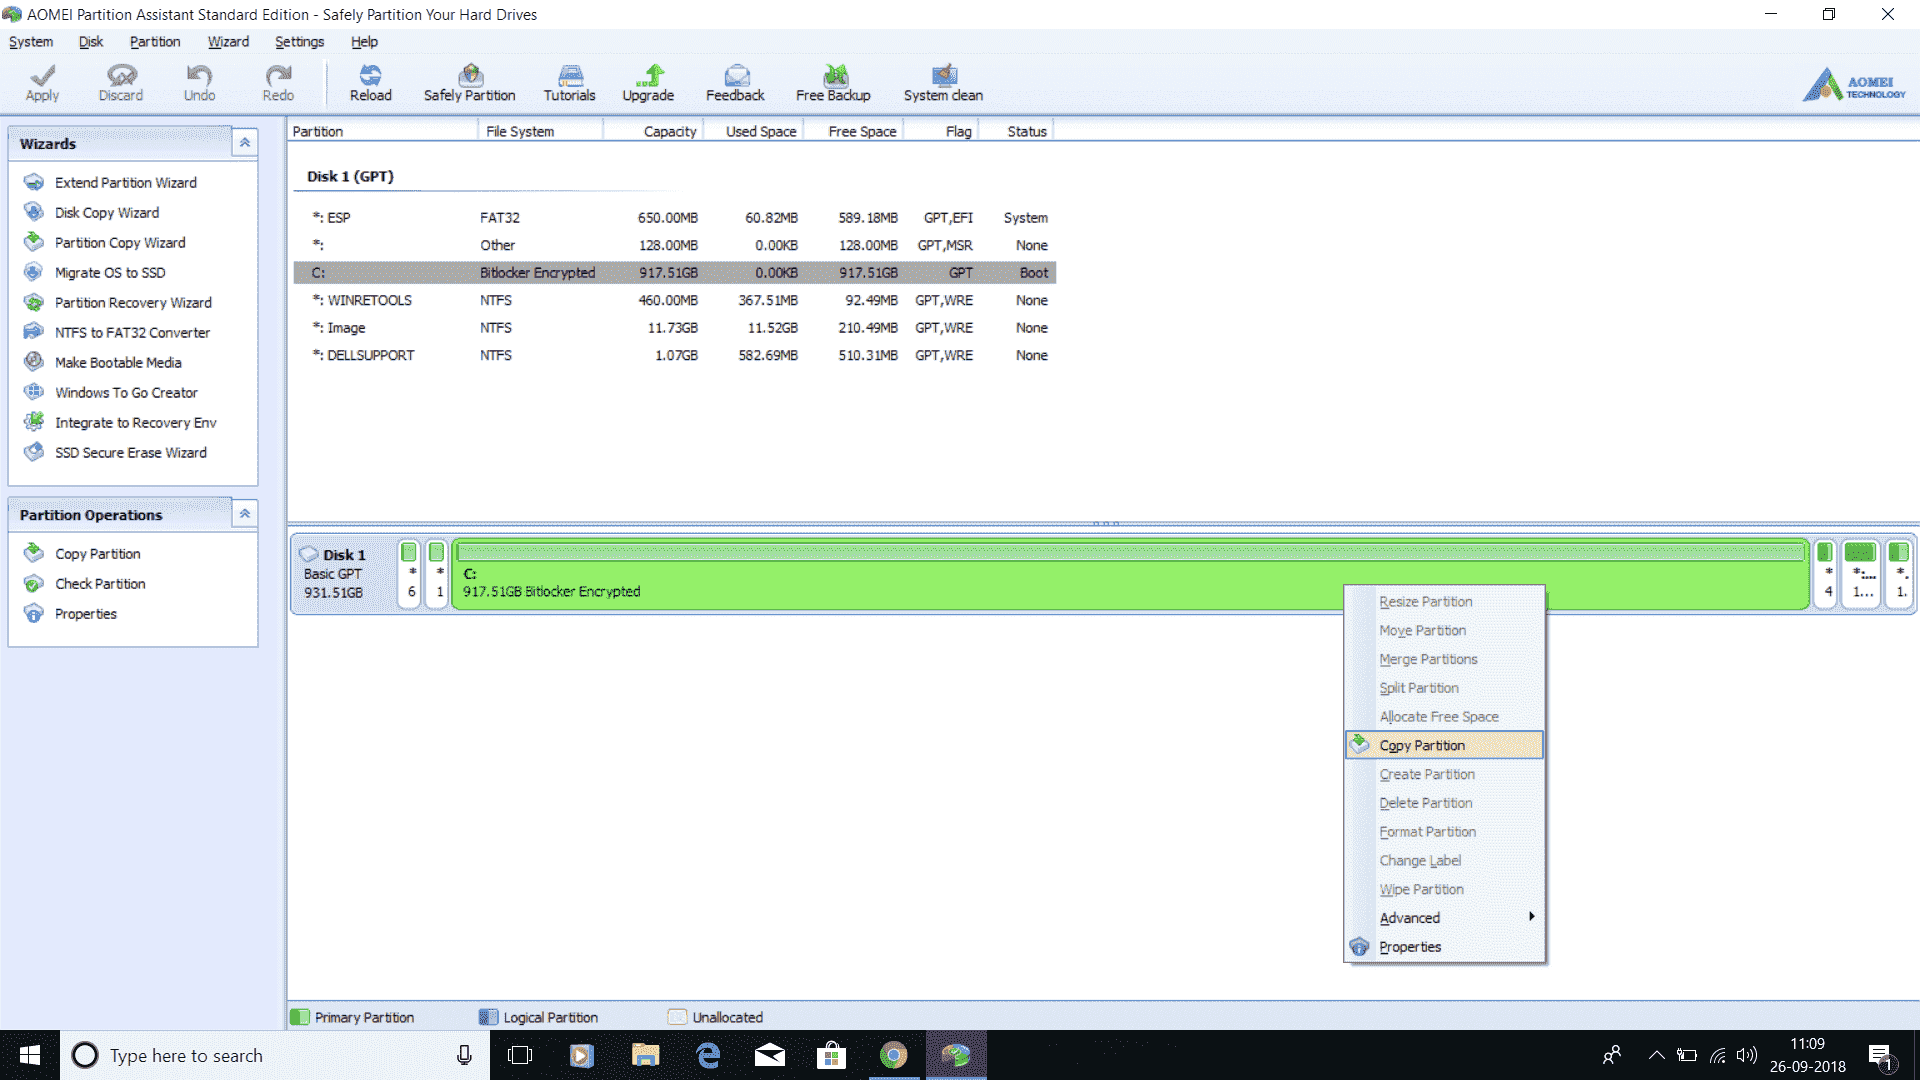
Task: Click the Apply checkmark toolbar icon
Action: coord(42,82)
